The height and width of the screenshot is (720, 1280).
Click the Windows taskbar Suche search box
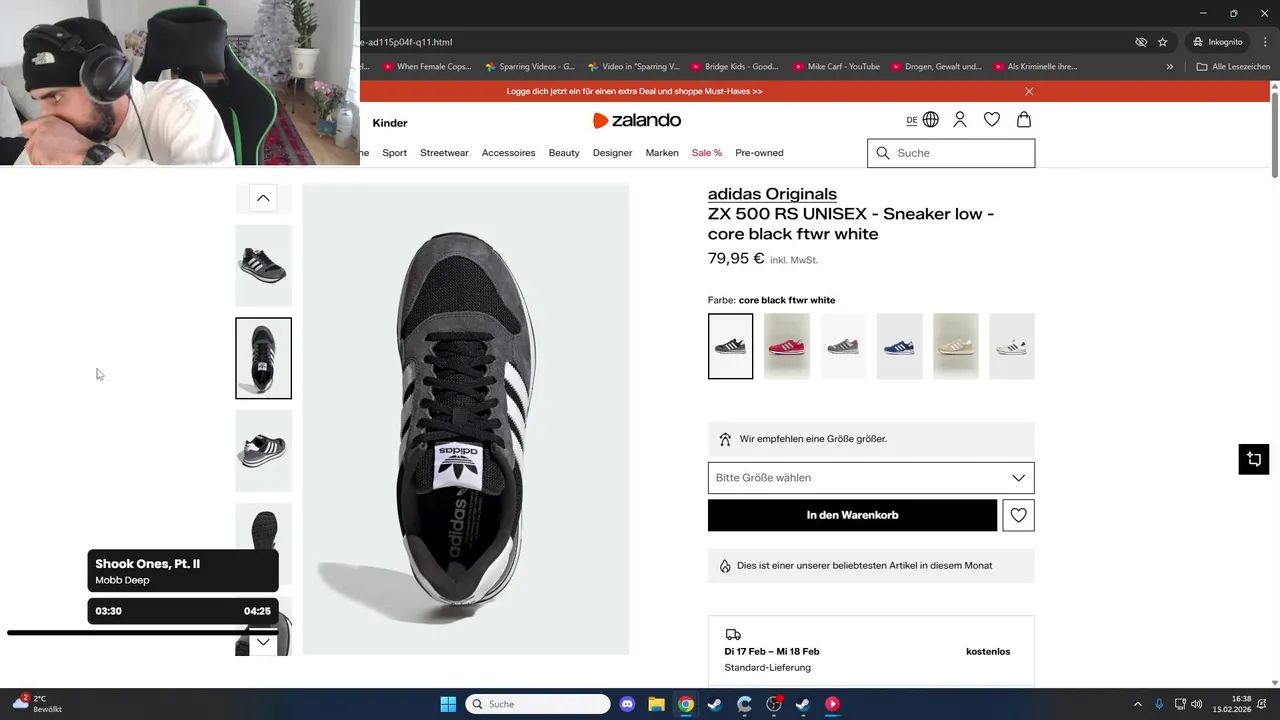tap(538, 704)
